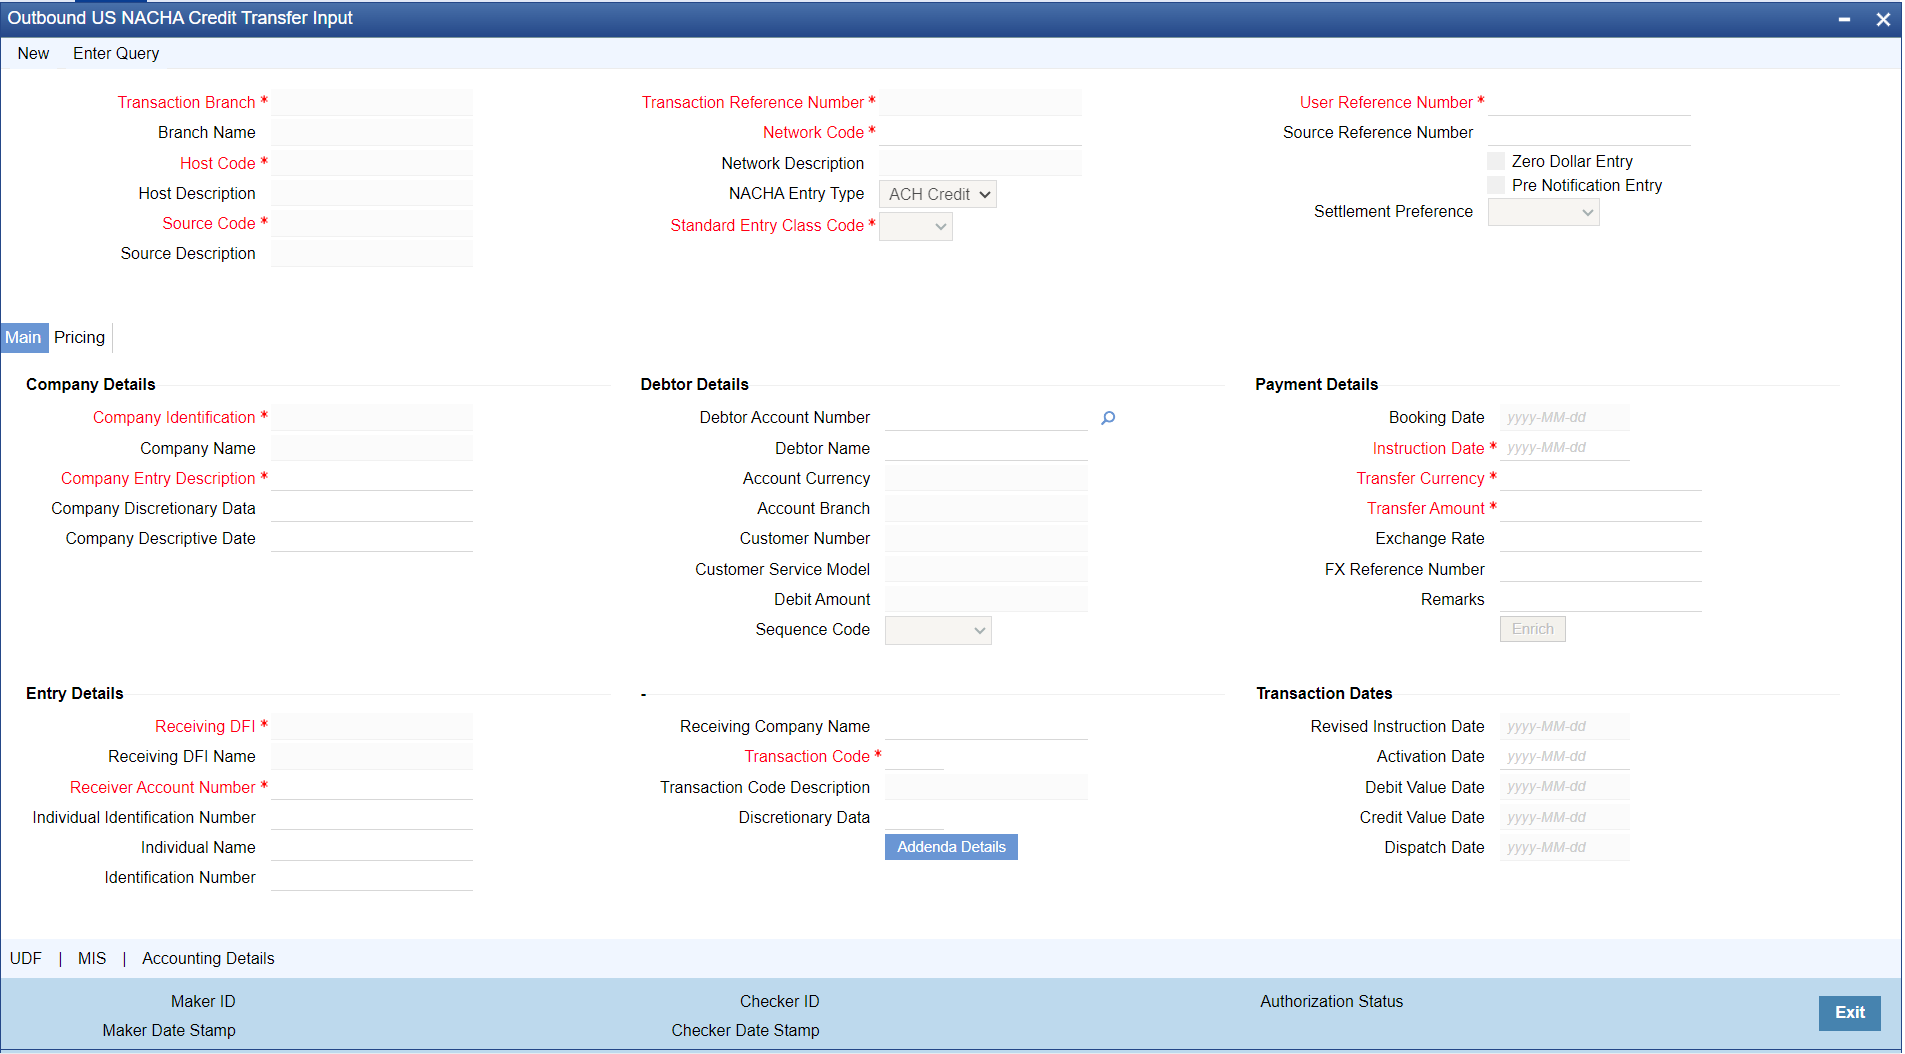Click the Maker ID label
1905x1054 pixels.
203,1002
